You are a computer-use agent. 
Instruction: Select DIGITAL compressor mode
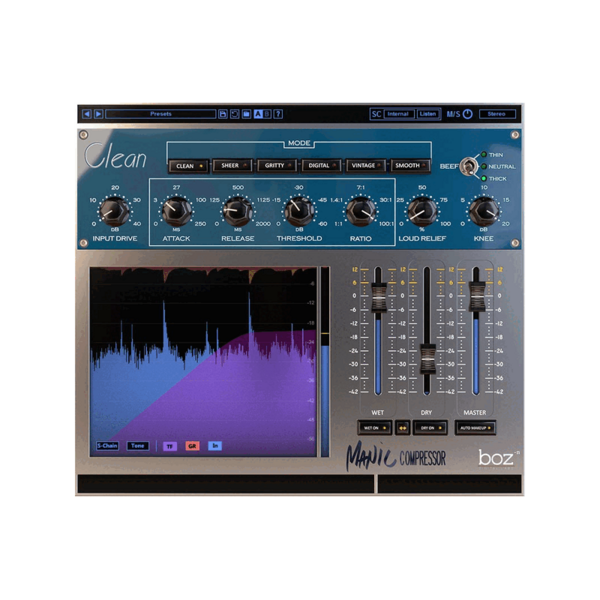pyautogui.click(x=321, y=166)
